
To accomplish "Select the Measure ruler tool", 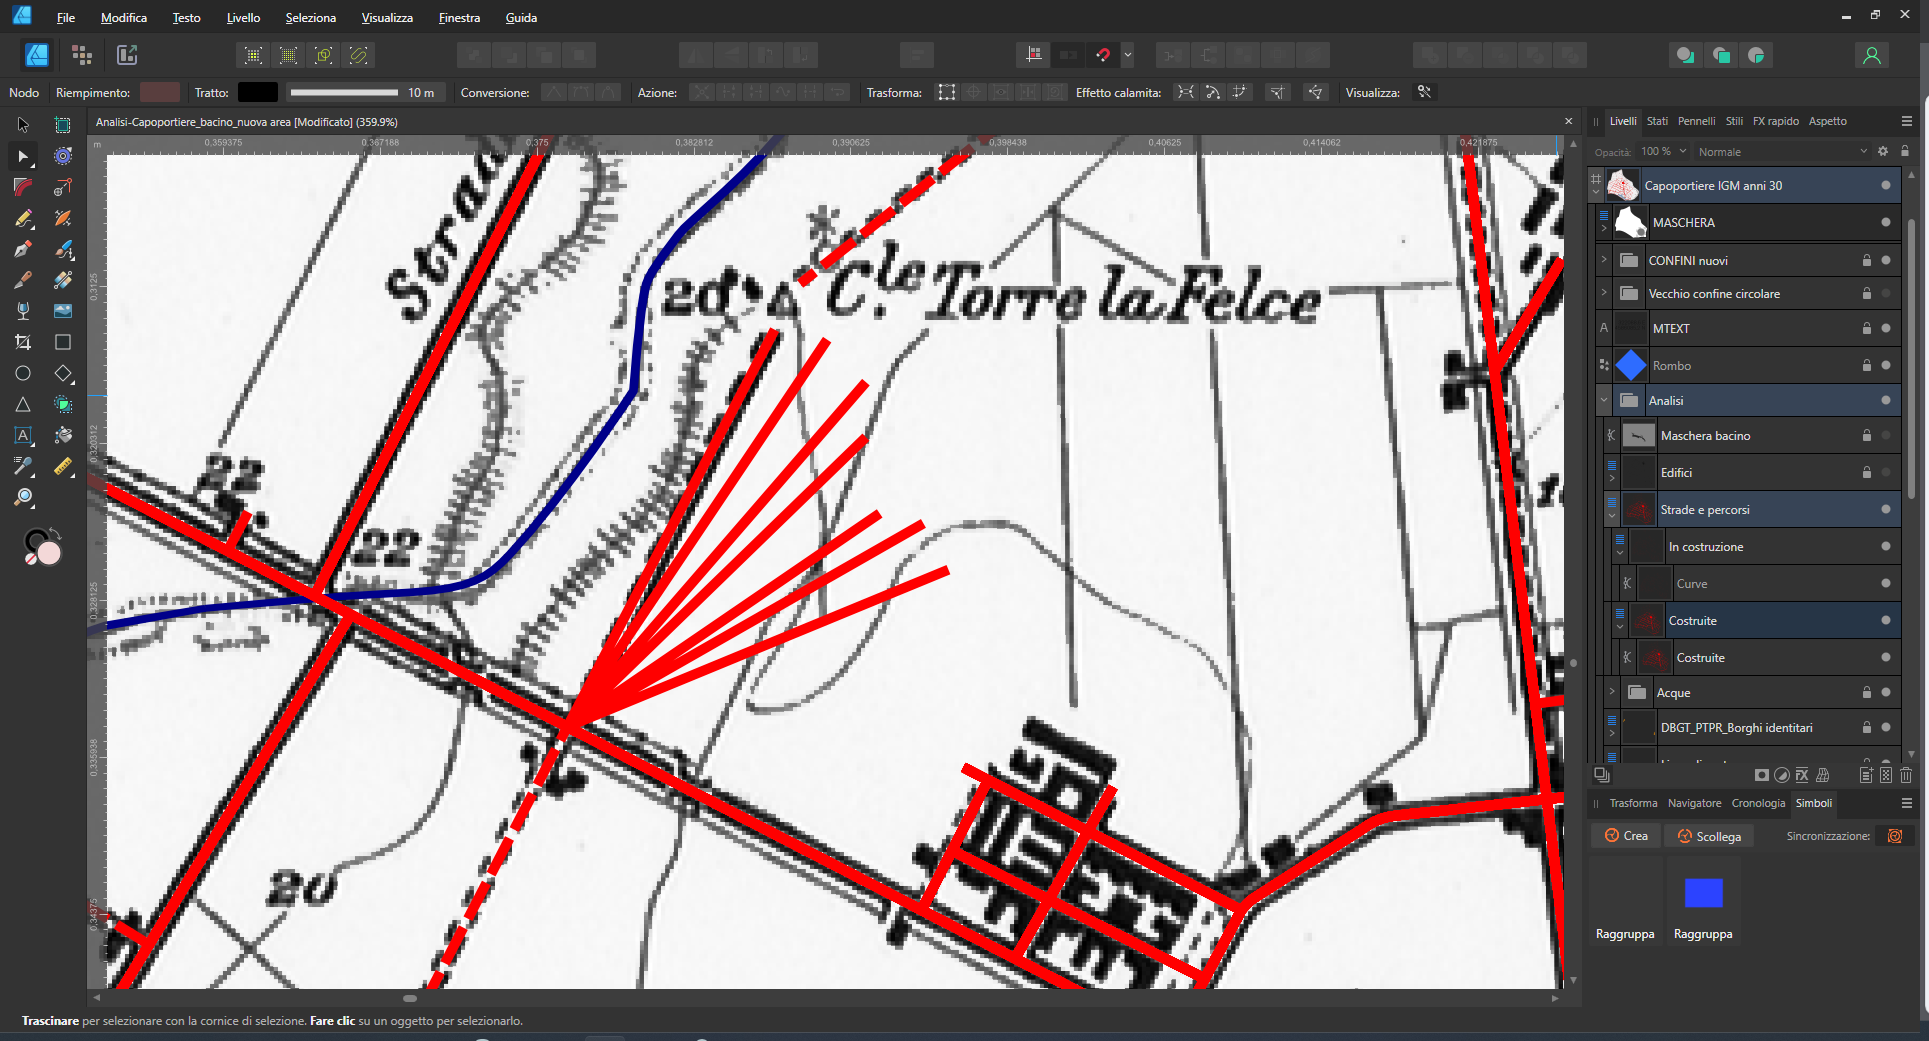I will [63, 466].
